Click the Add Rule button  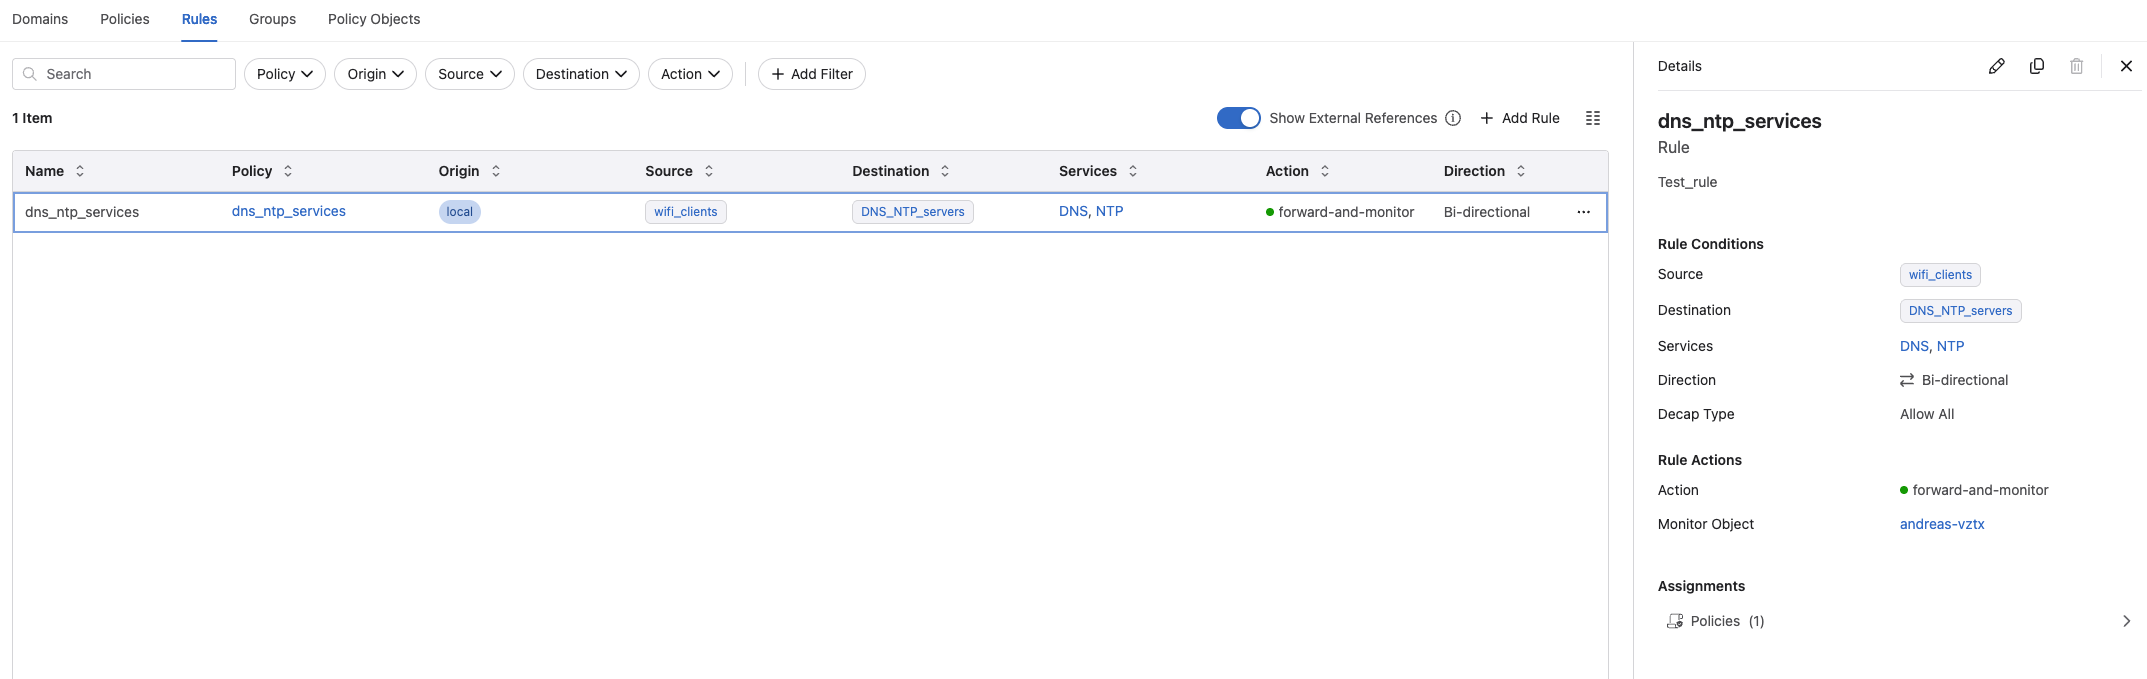point(1519,118)
